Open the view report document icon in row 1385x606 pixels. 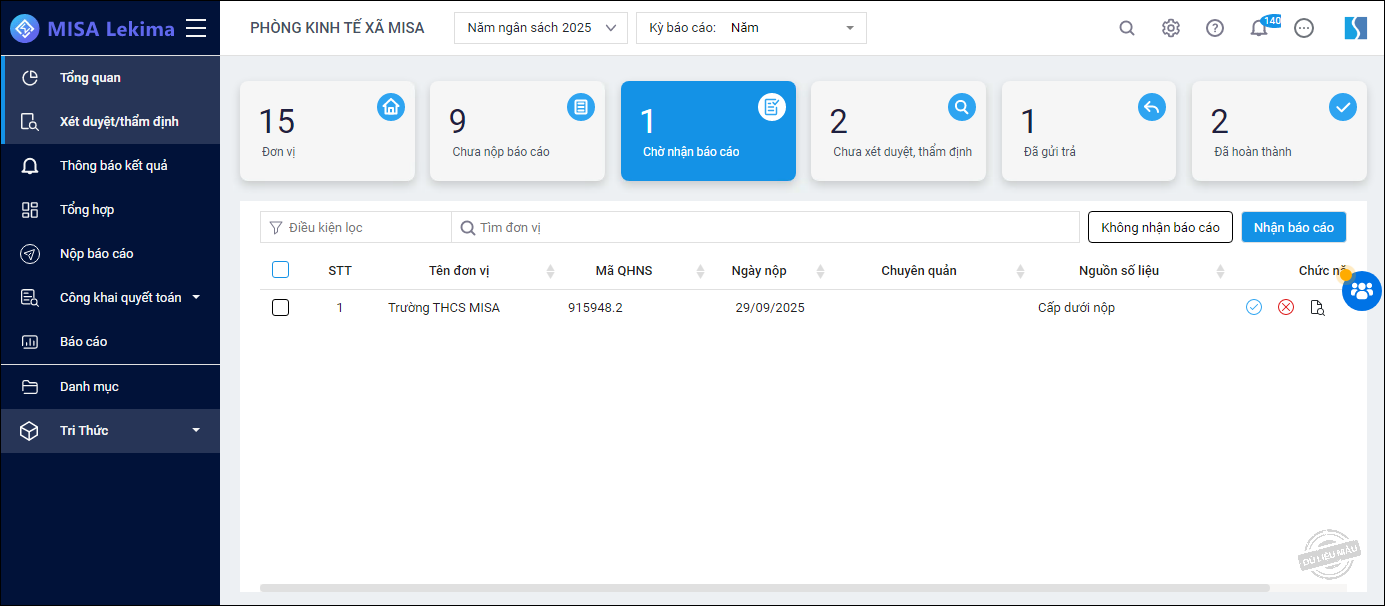[x=1317, y=308]
